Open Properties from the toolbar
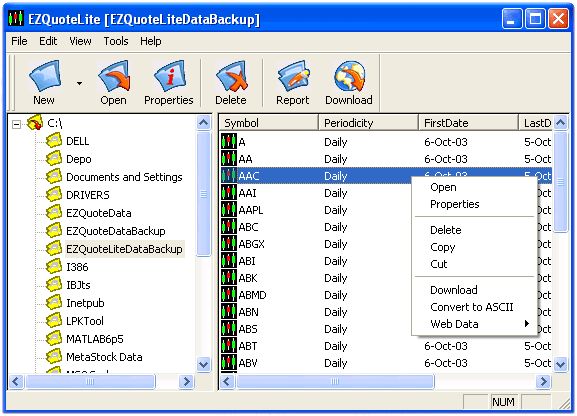Viewport: 577px width, 416px height. click(169, 76)
